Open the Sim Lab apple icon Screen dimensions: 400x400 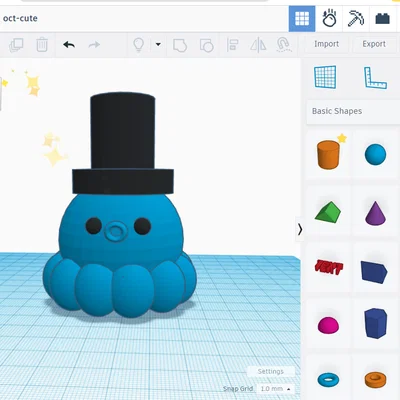(x=329, y=18)
